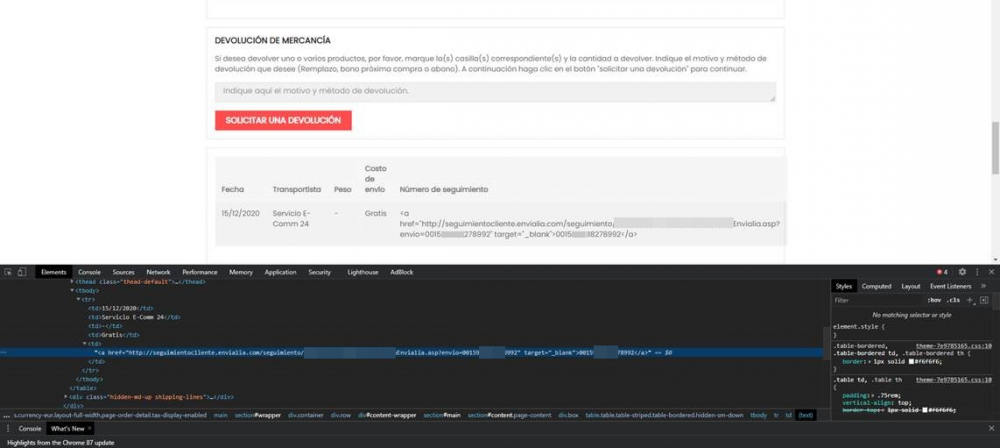Select the Computed pane tab
This screenshot has width=1000, height=448.
876,286
